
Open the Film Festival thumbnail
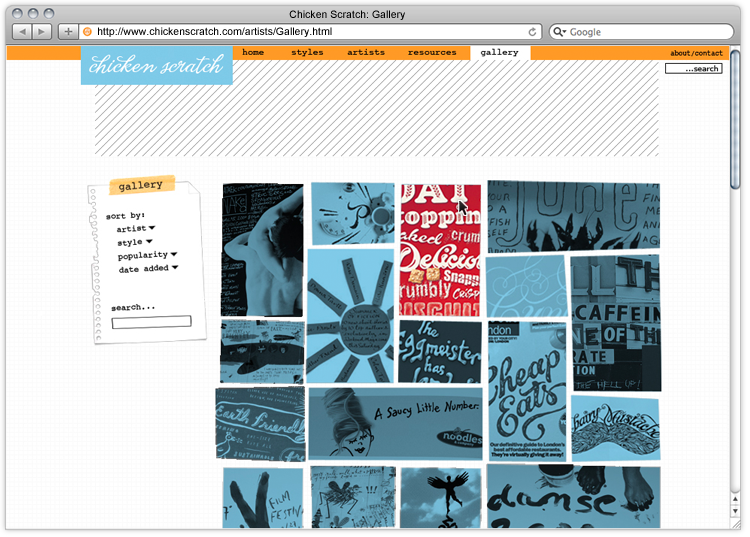[263, 498]
